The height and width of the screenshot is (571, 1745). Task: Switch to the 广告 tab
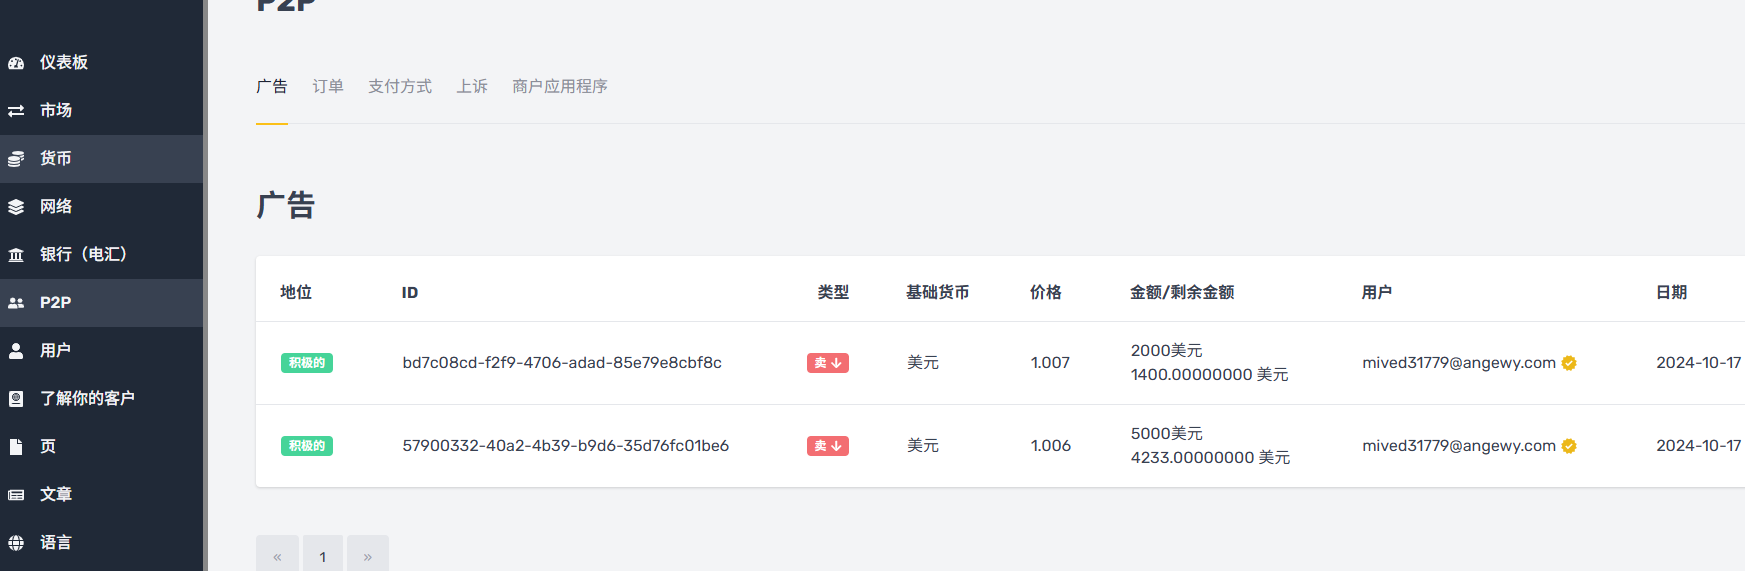(272, 87)
